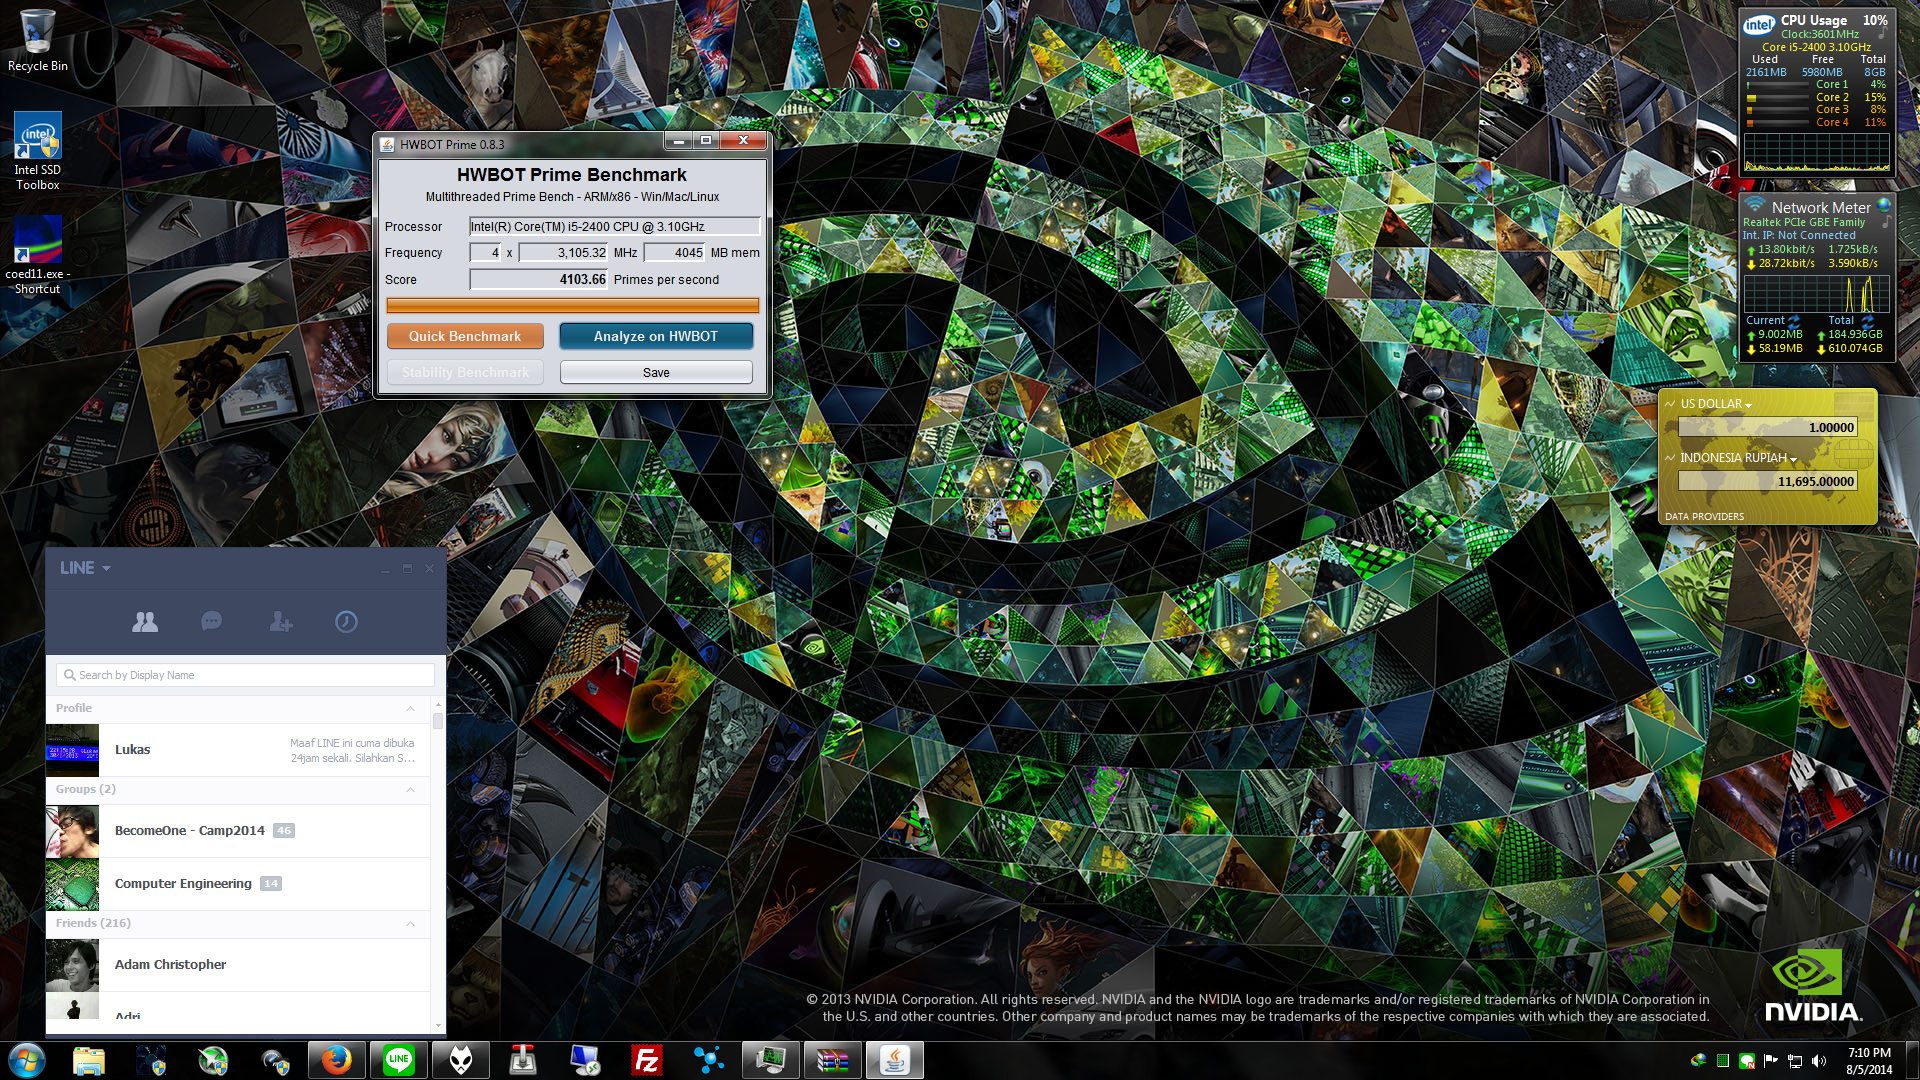Click LINE notification tray icon
This screenshot has width=1920, height=1080.
1747,1061
